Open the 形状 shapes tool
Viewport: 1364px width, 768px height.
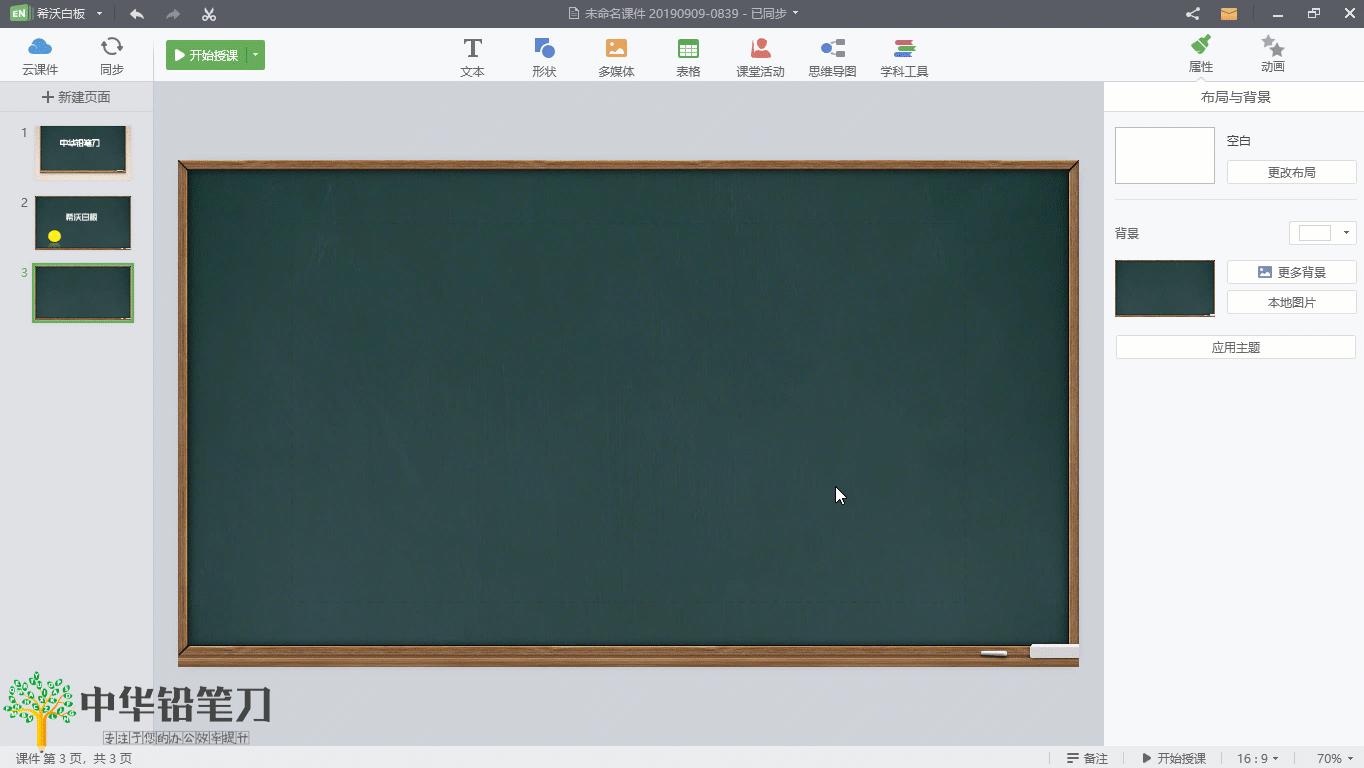point(544,57)
